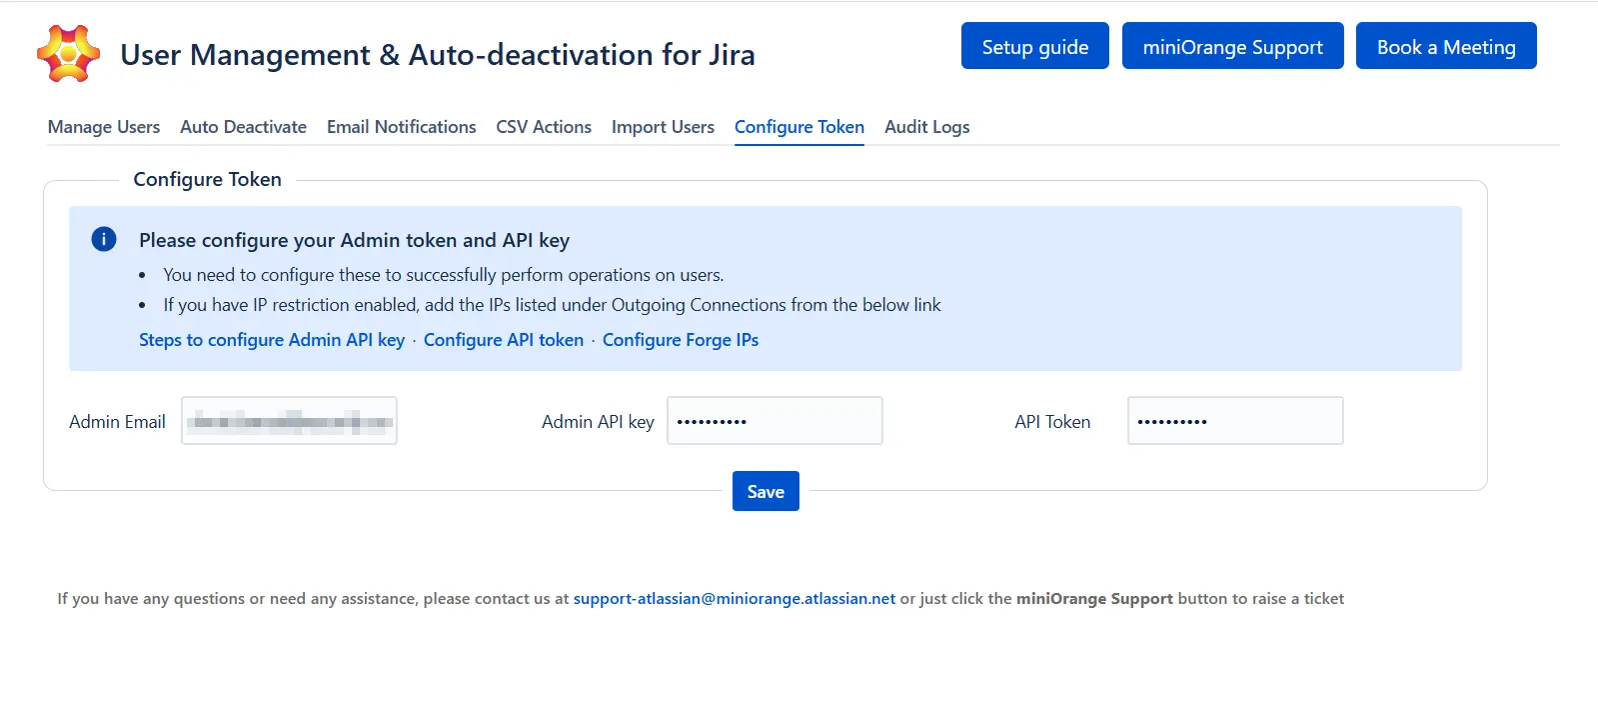1598x710 pixels.
Task: Follow the Configure API token link
Action: [504, 340]
